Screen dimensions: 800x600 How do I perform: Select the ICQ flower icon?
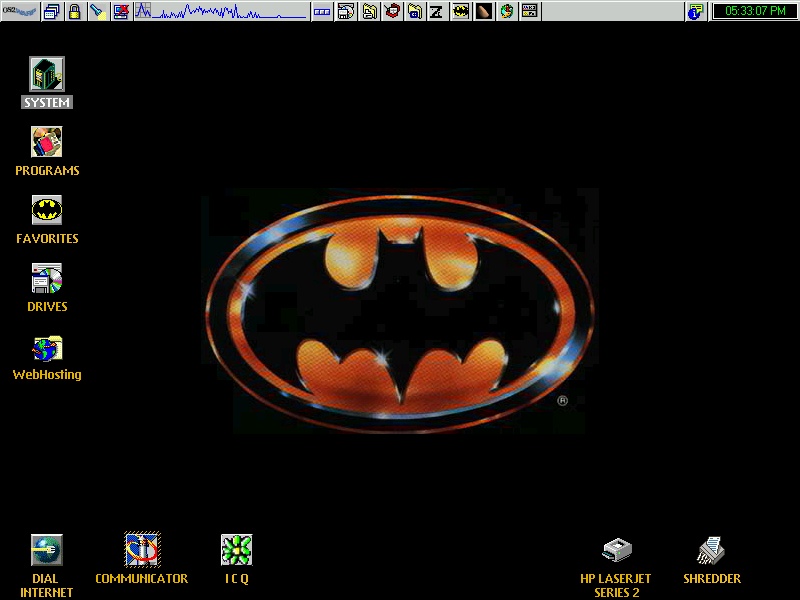coord(236,550)
